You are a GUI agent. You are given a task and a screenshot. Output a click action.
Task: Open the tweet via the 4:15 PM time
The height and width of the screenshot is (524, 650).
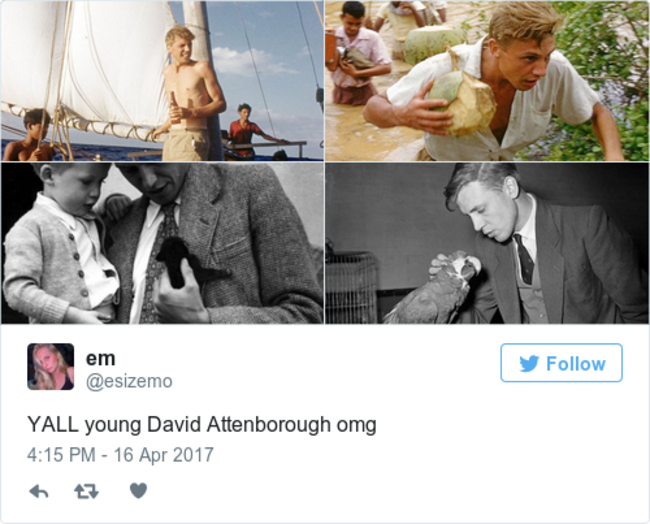(61, 455)
